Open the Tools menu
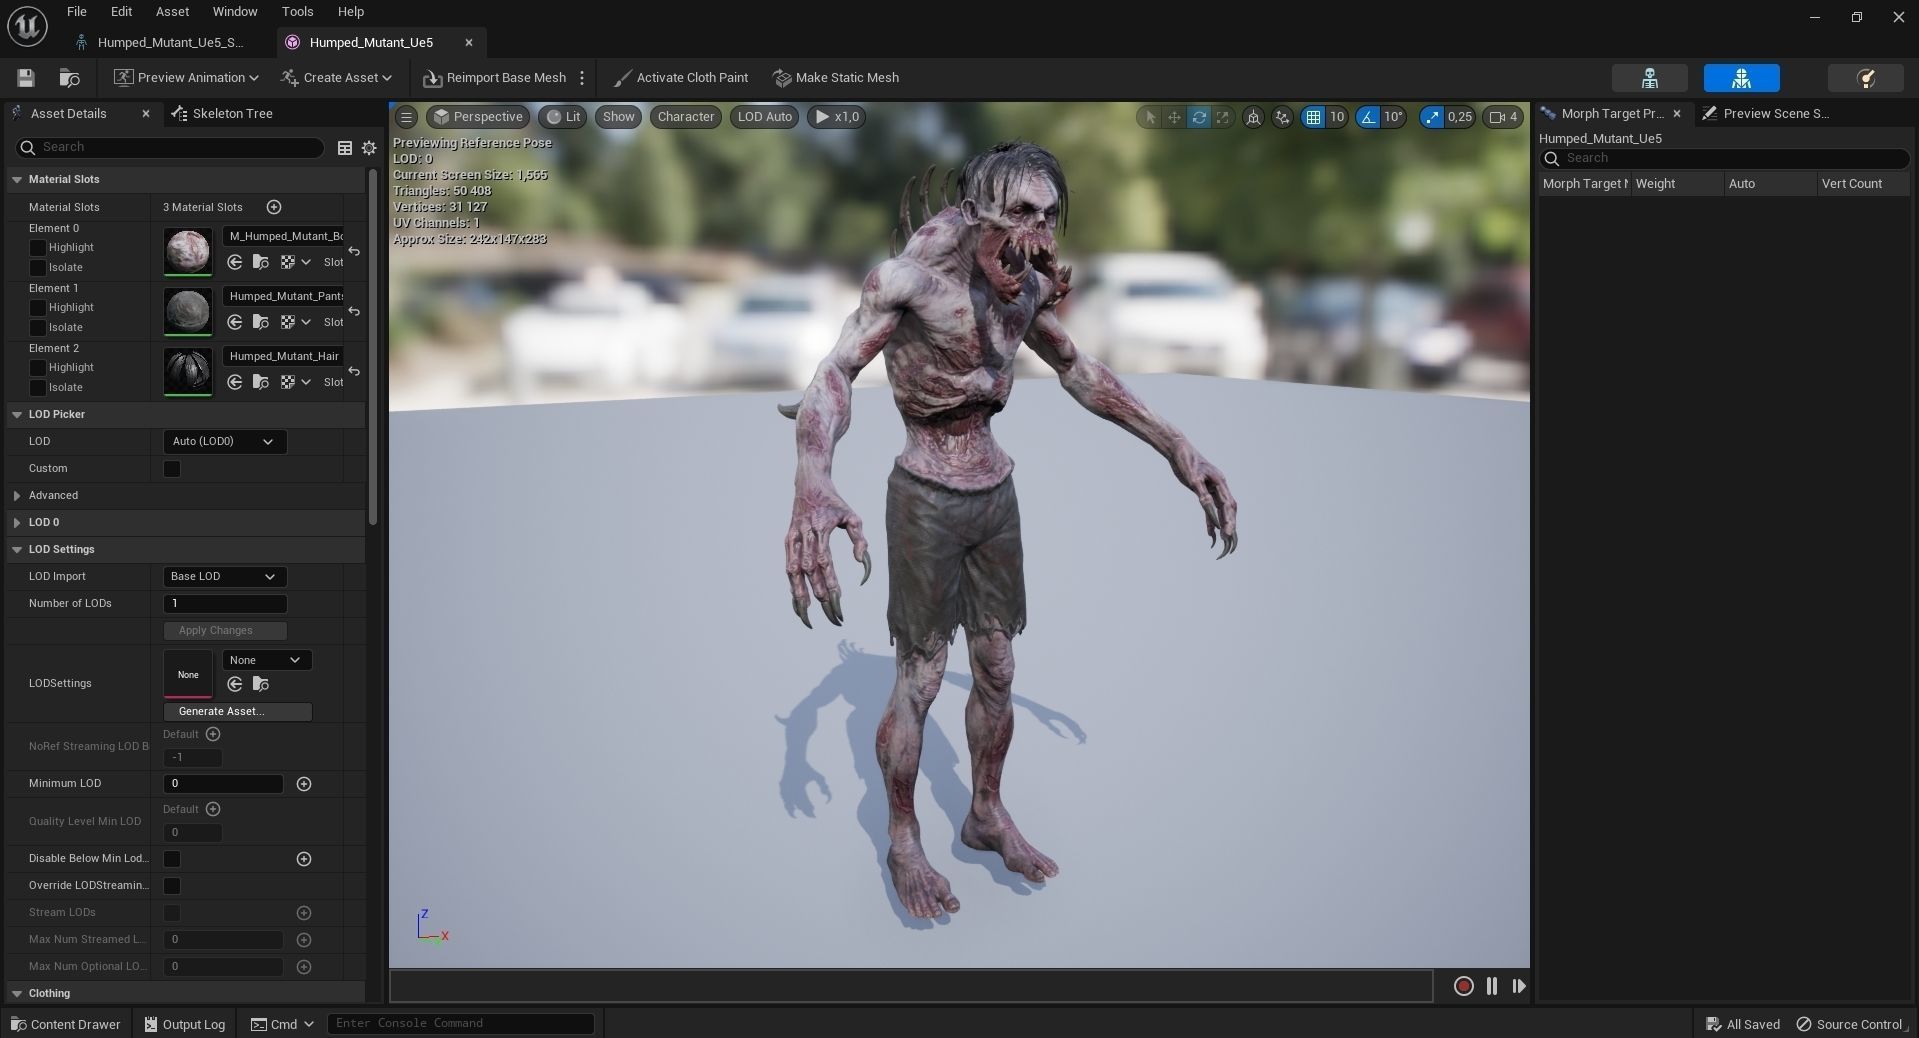The width and height of the screenshot is (1919, 1038). tap(297, 12)
